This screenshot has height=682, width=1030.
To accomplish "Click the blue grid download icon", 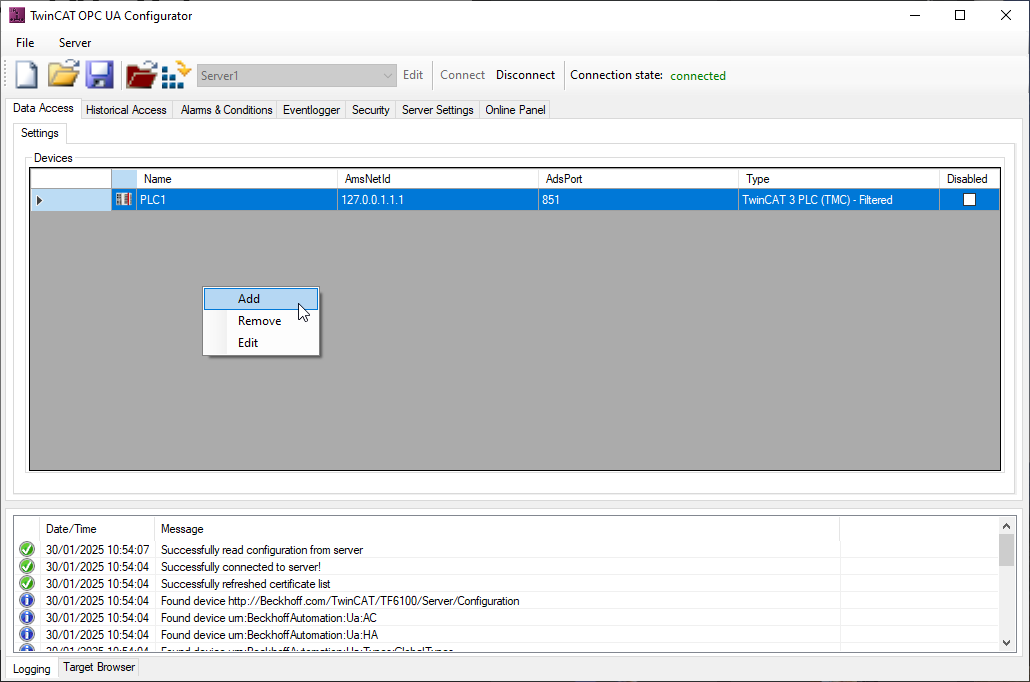I will [176, 75].
